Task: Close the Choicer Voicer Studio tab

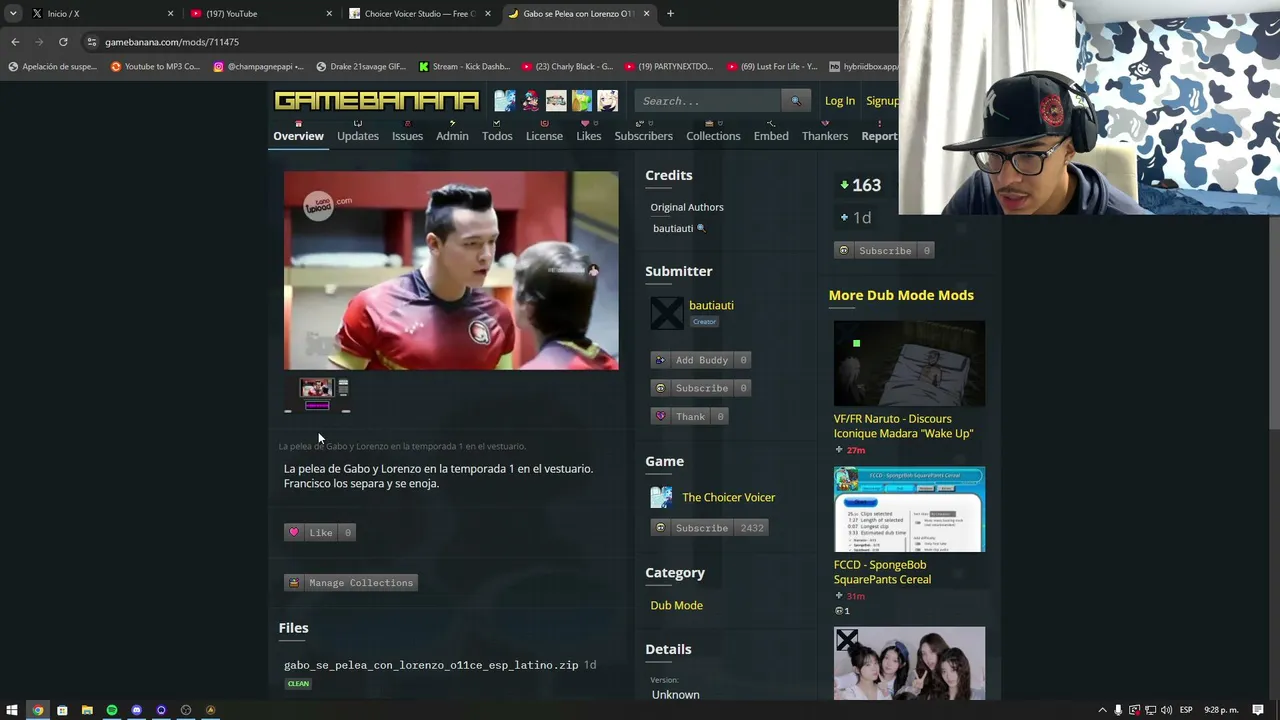Action: pos(488,14)
